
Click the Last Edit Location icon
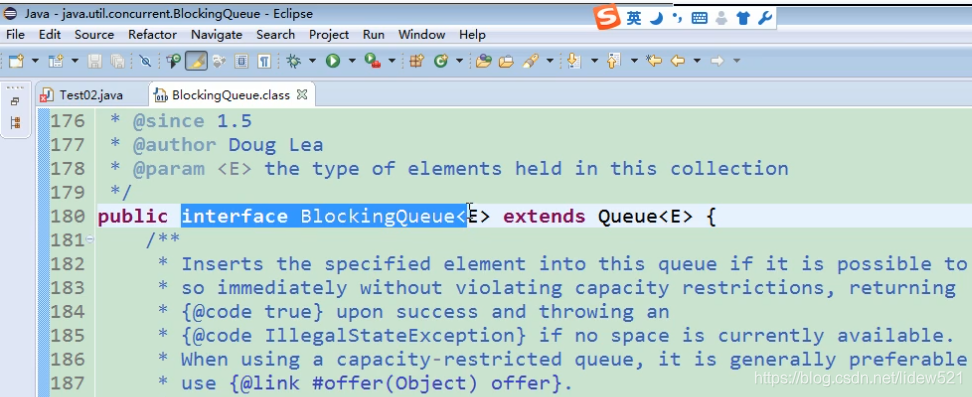pyautogui.click(x=653, y=61)
